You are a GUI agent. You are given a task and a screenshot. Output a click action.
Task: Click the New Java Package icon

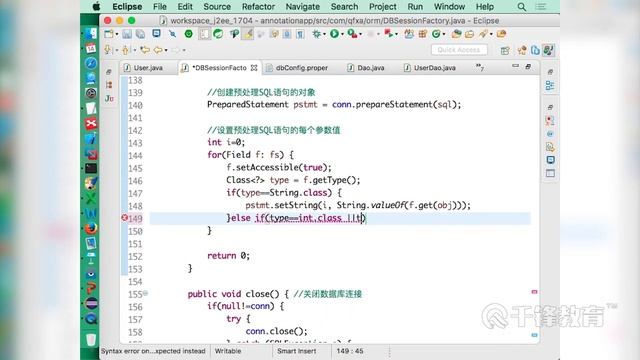click(422, 34)
